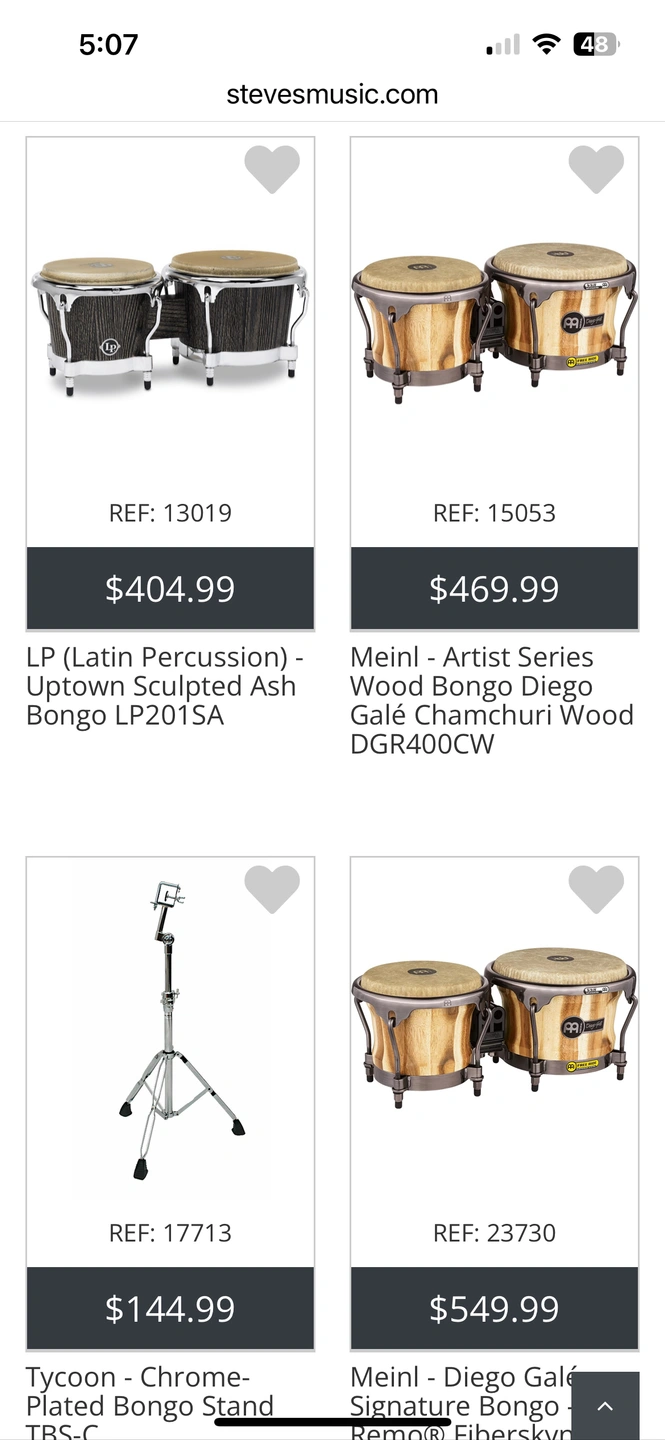Tap the $469.99 price bar

click(x=494, y=589)
